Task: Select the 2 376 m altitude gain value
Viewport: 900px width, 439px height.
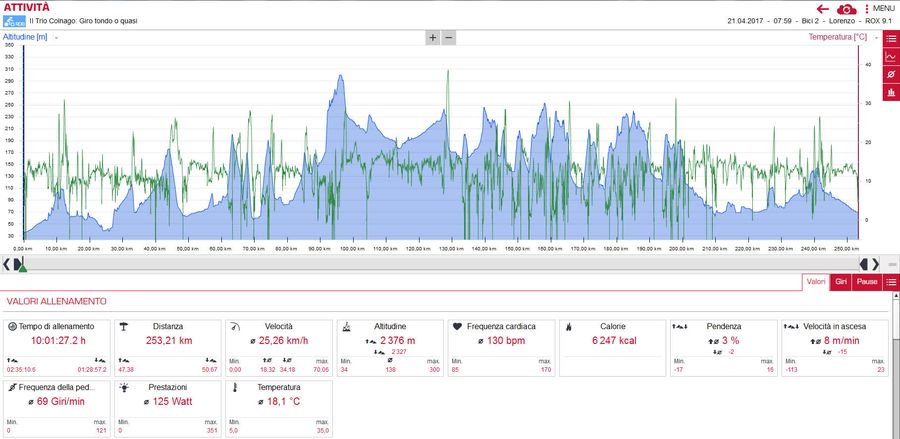Action: coord(397,341)
